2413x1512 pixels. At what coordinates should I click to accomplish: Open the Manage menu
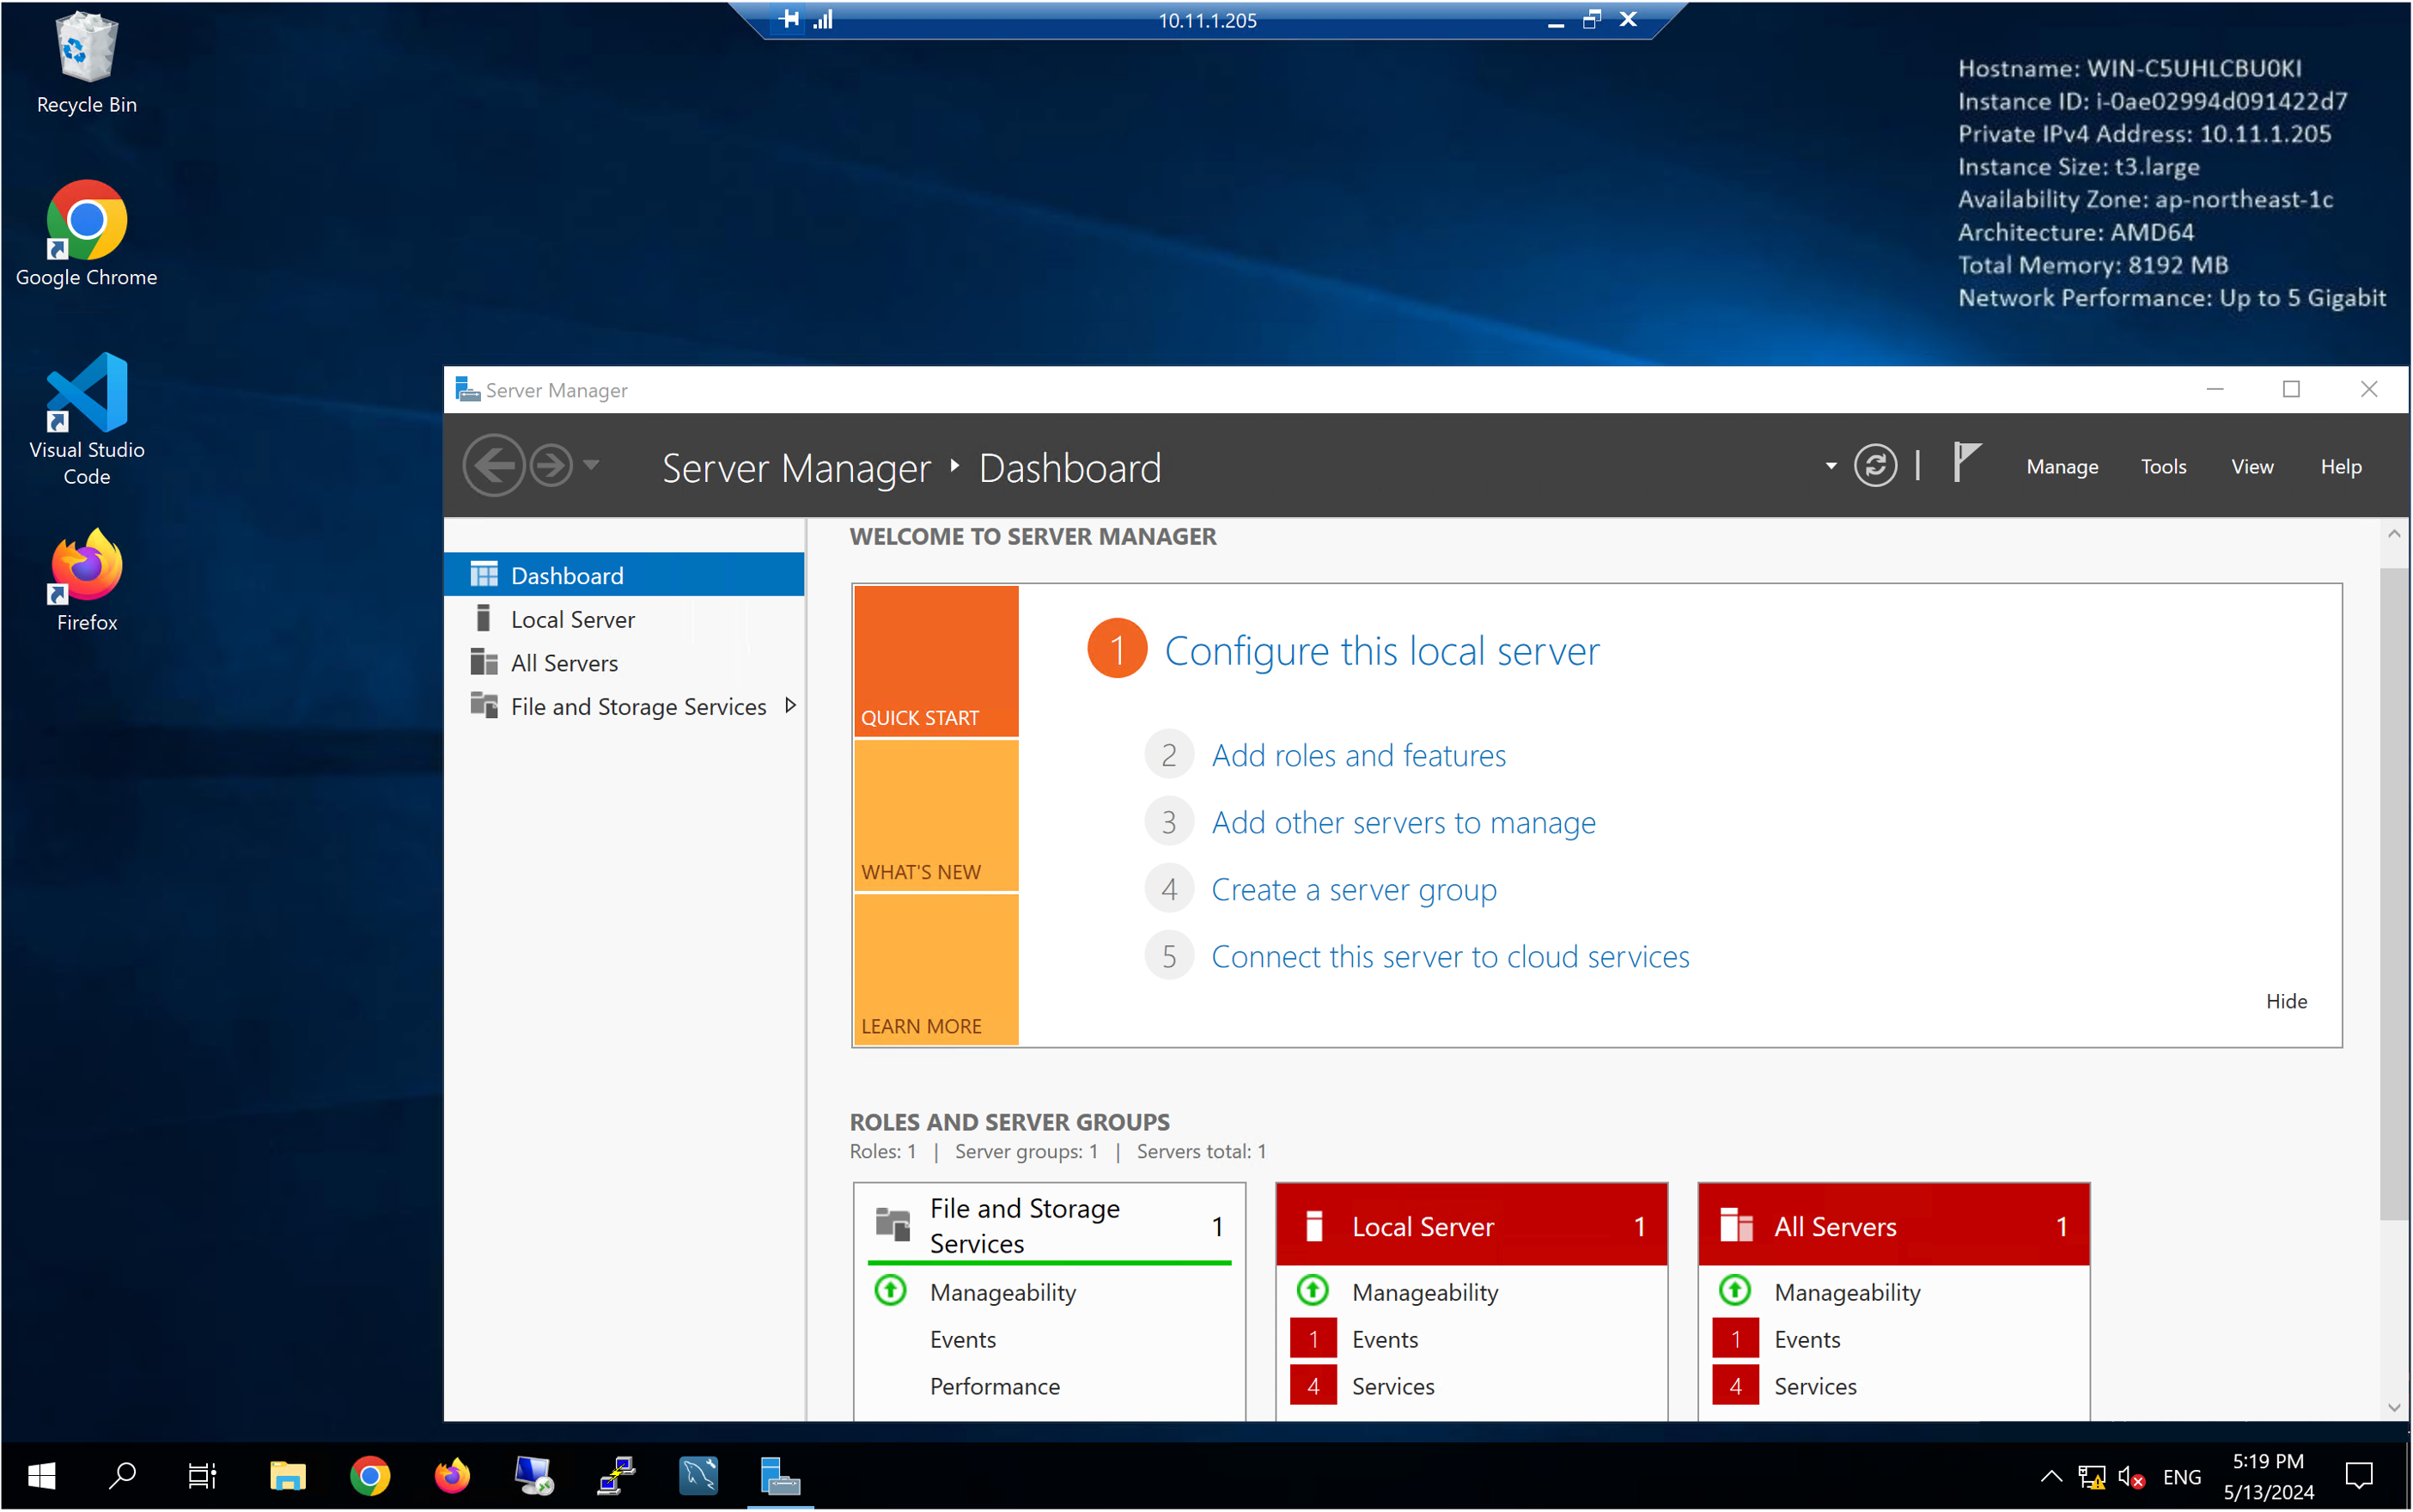pyautogui.click(x=2062, y=467)
